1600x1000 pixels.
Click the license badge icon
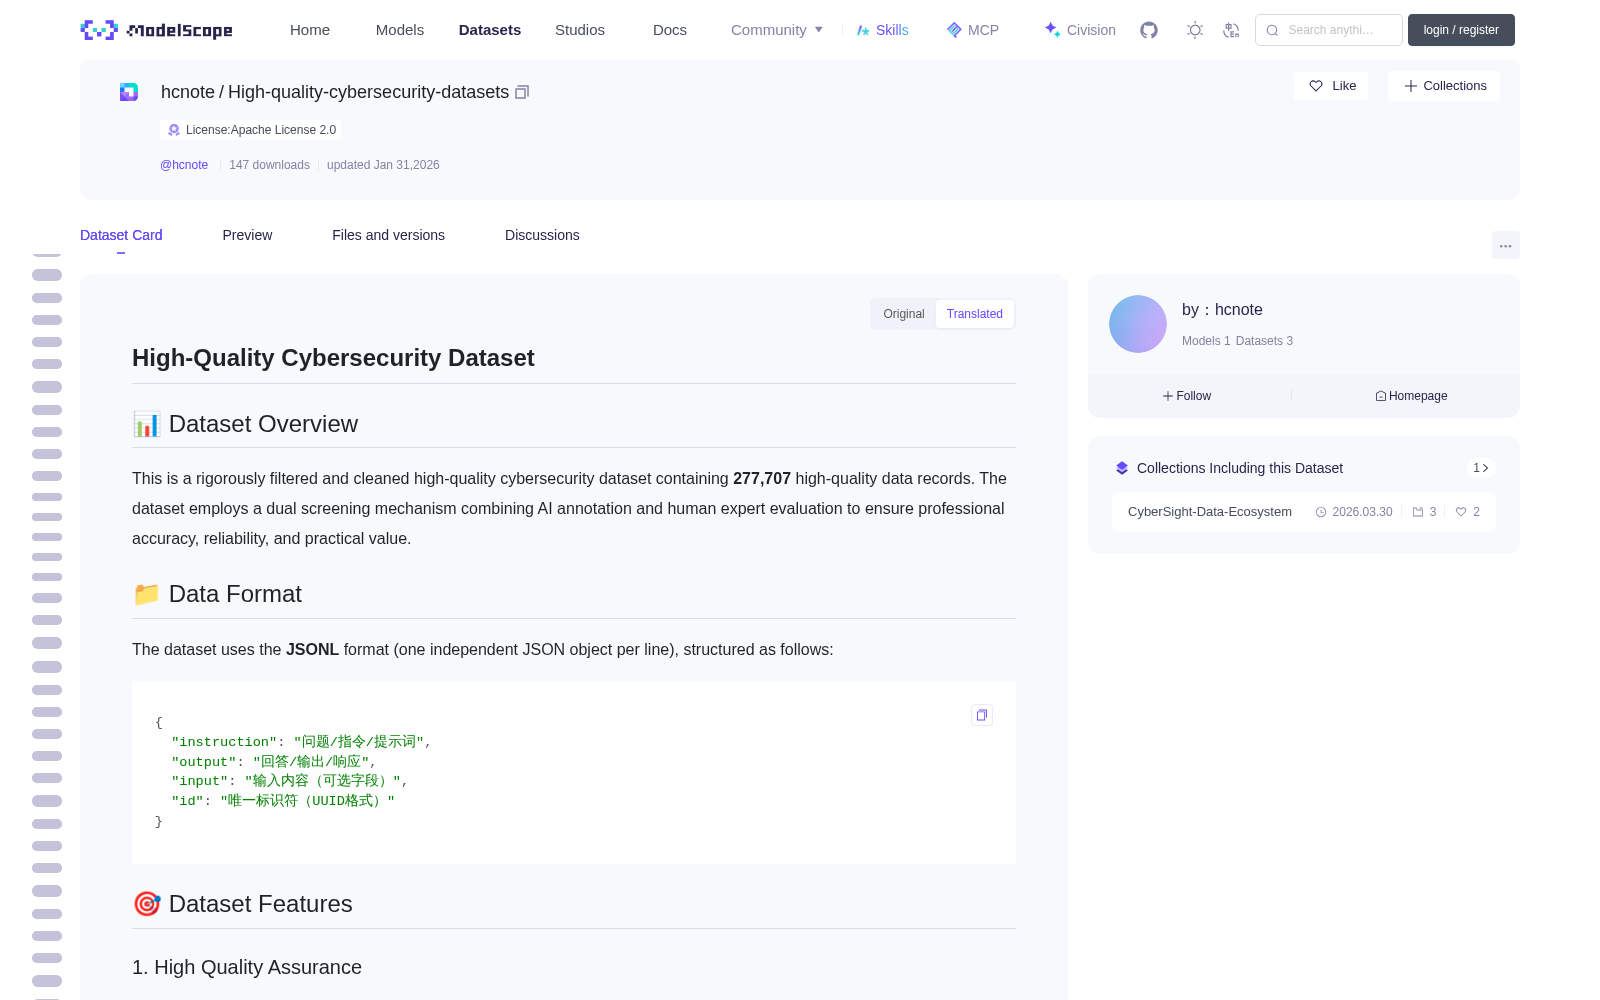click(174, 130)
